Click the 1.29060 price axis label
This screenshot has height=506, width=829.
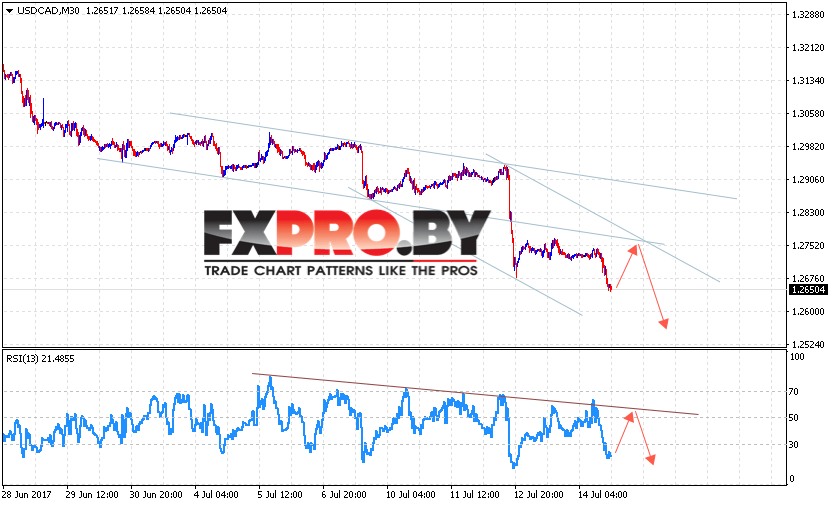[808, 180]
